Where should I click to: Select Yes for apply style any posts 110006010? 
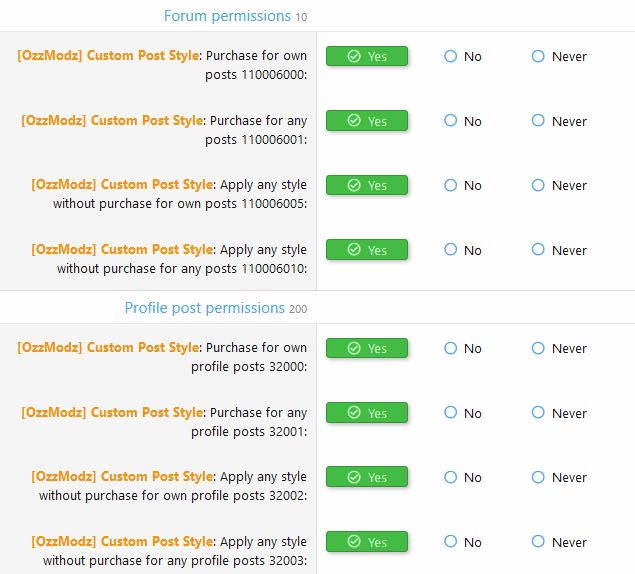click(x=366, y=250)
